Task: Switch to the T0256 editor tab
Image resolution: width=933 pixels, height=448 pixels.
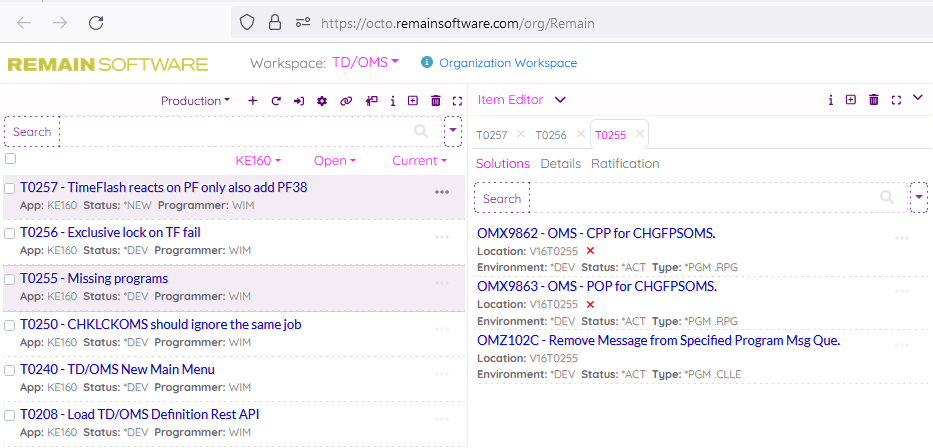Action: (551, 135)
